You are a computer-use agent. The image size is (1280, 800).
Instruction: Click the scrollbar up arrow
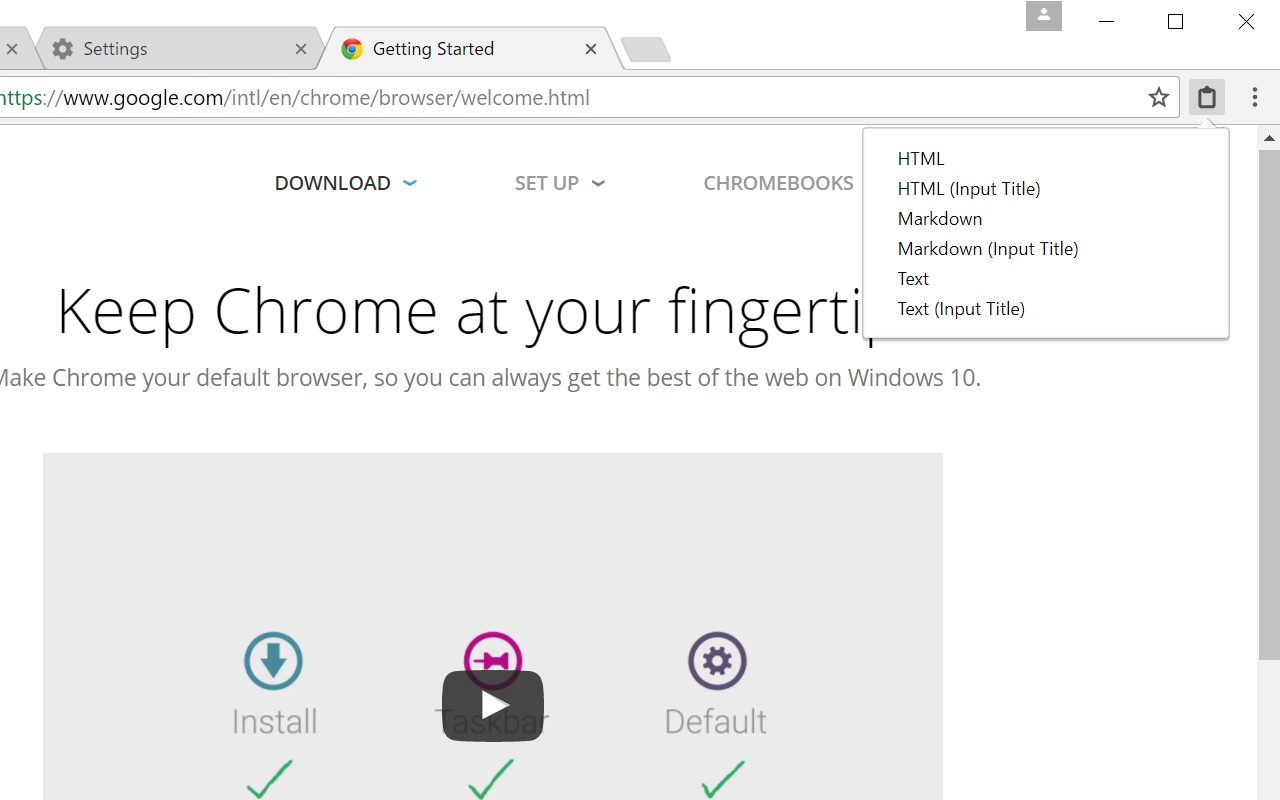coord(1269,138)
